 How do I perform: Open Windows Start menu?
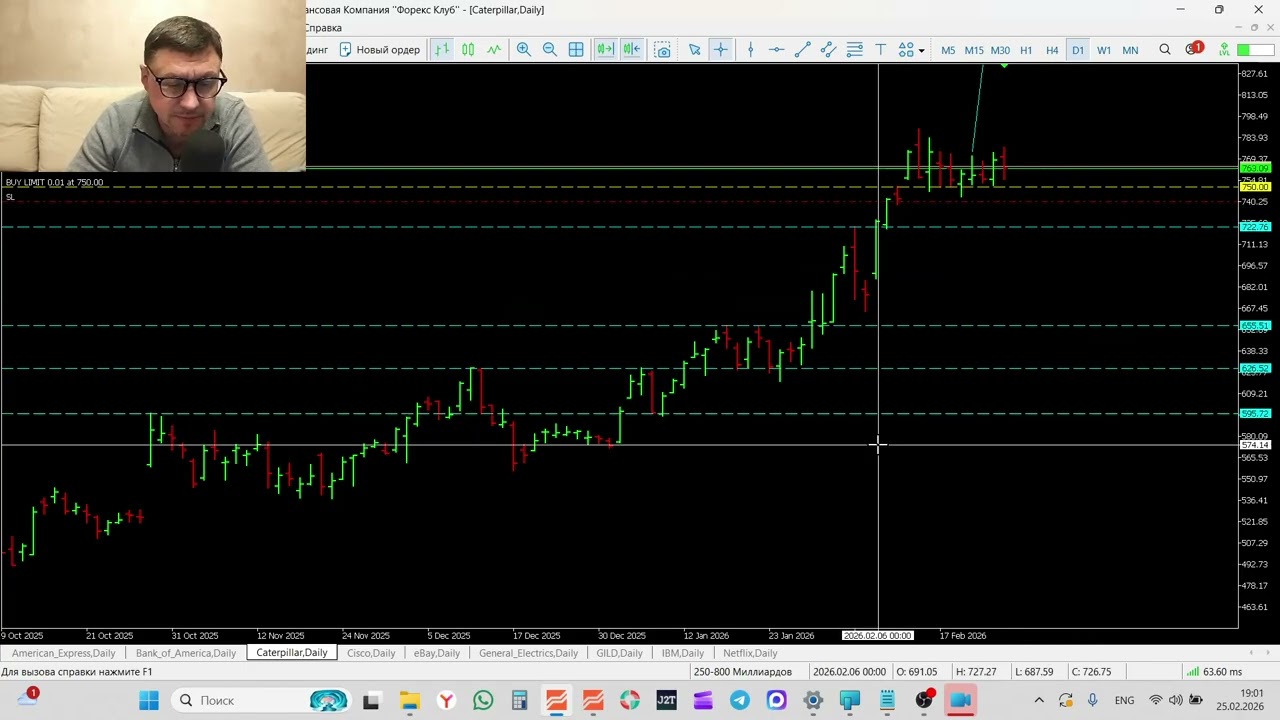tap(149, 700)
